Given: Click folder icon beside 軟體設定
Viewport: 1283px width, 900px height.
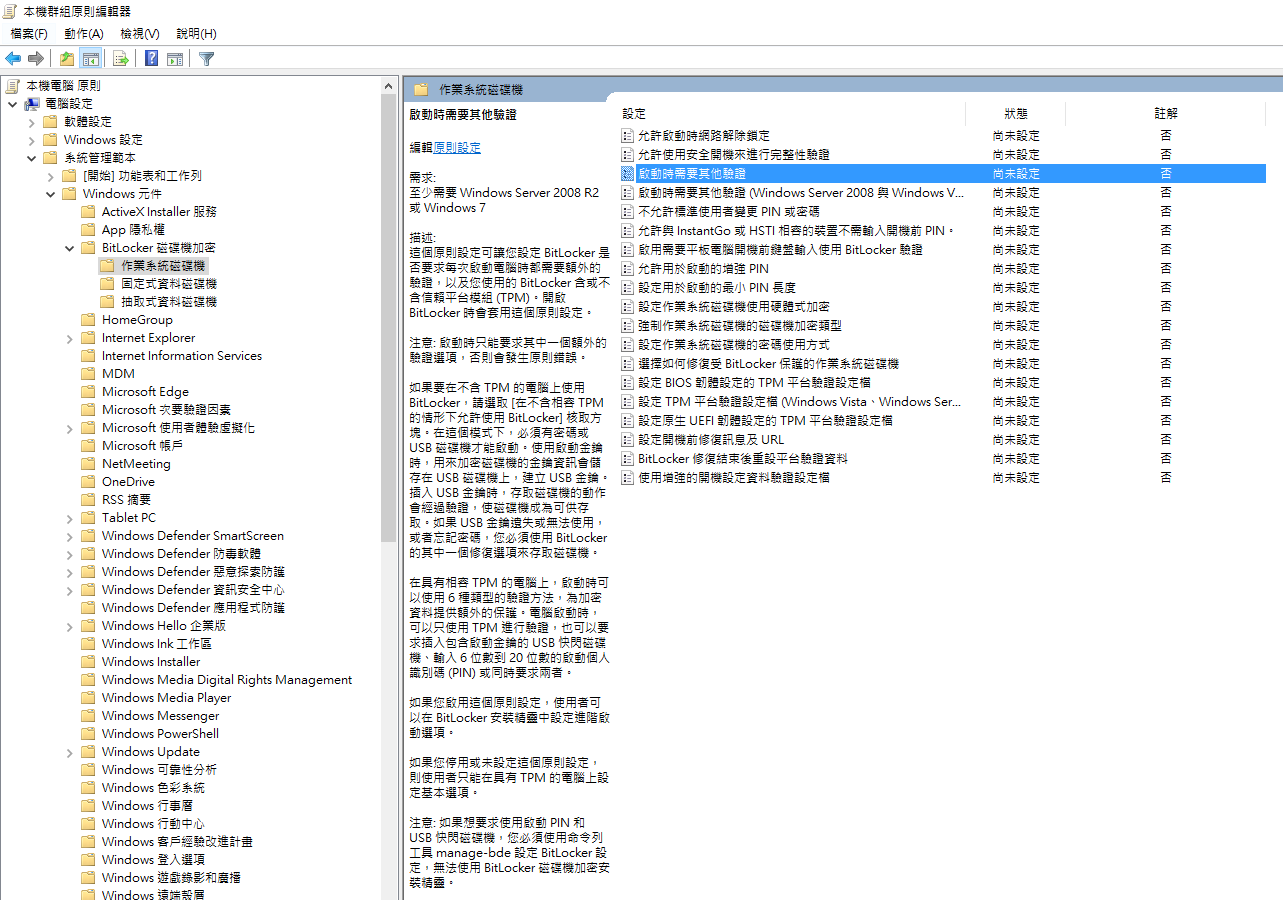Looking at the screenshot, I should point(51,122).
